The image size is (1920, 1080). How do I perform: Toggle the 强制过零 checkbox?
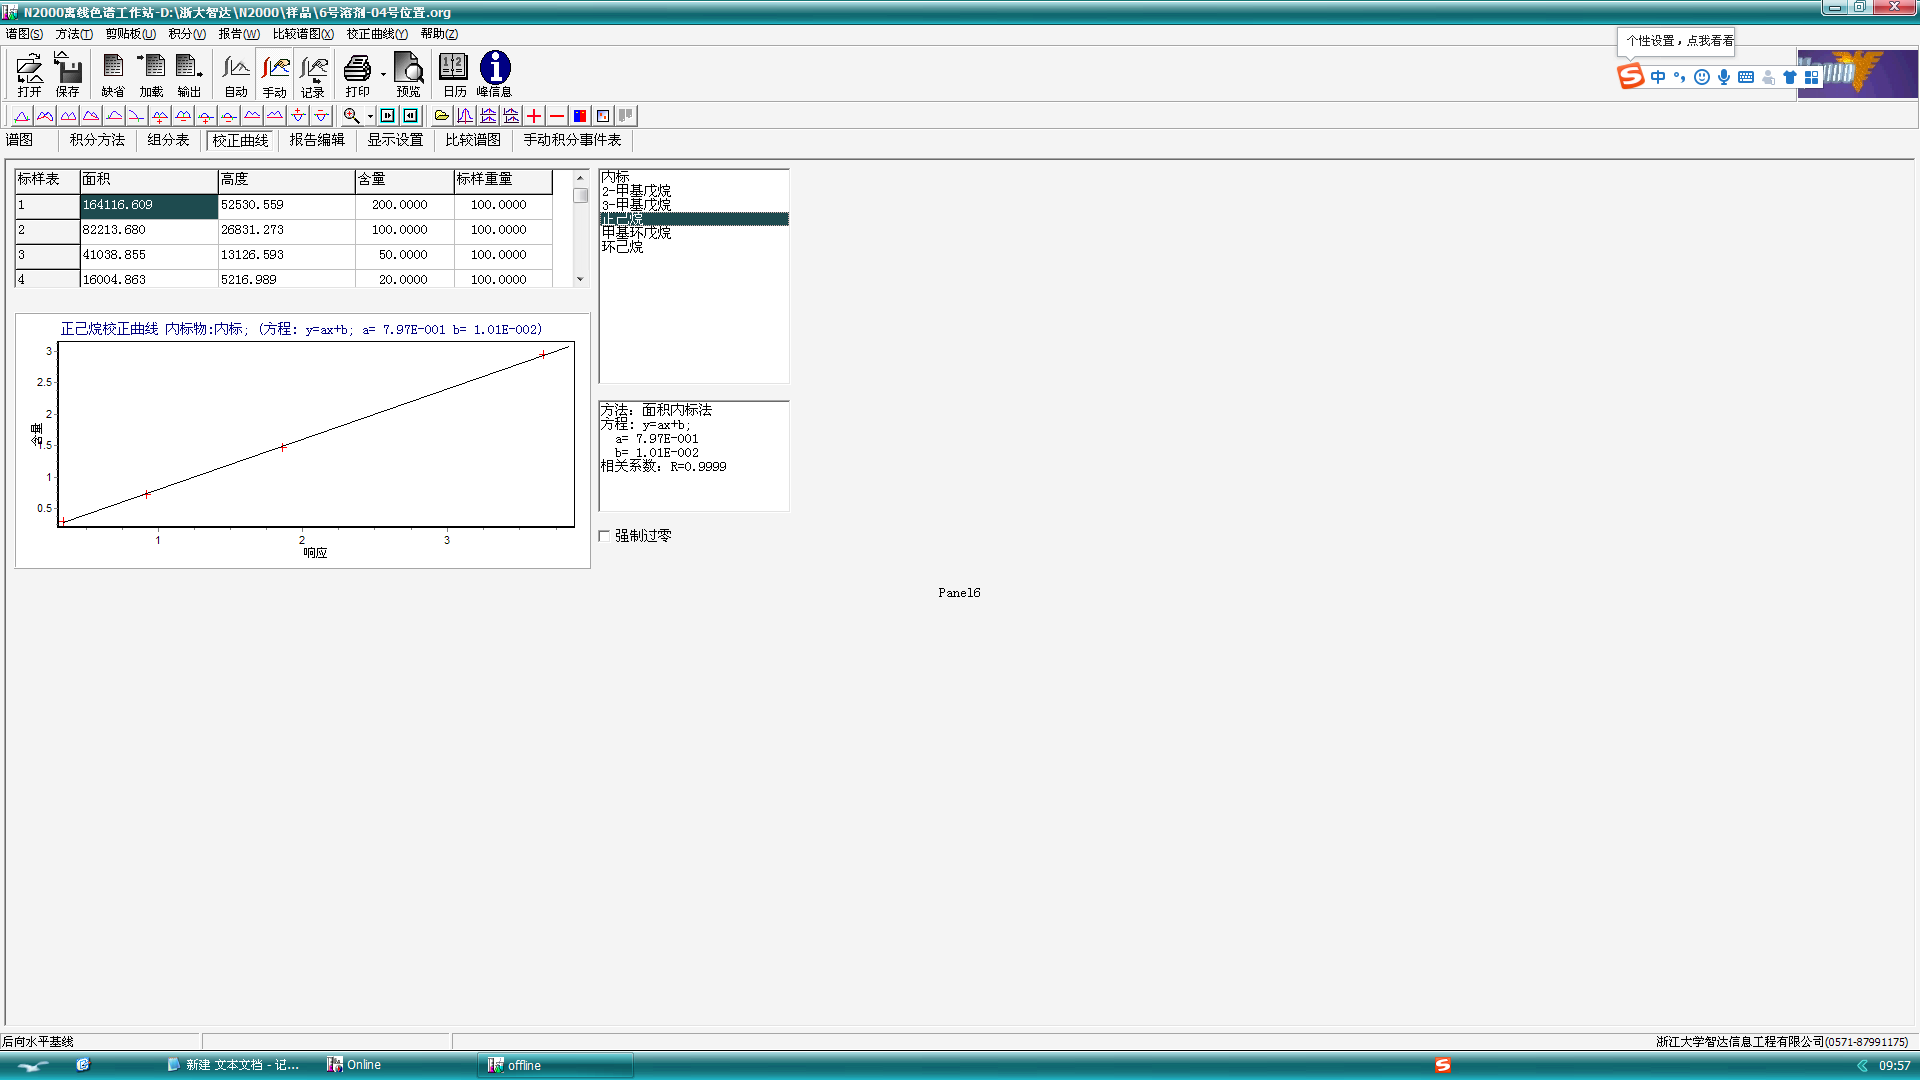(604, 536)
